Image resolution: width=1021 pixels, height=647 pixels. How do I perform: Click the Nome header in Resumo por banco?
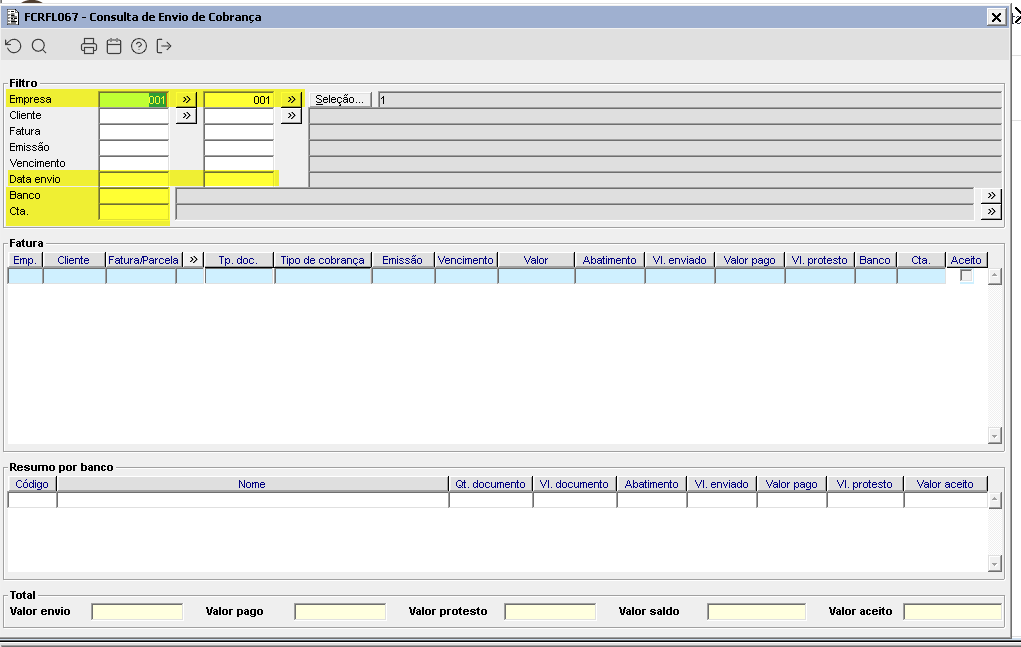pos(252,484)
